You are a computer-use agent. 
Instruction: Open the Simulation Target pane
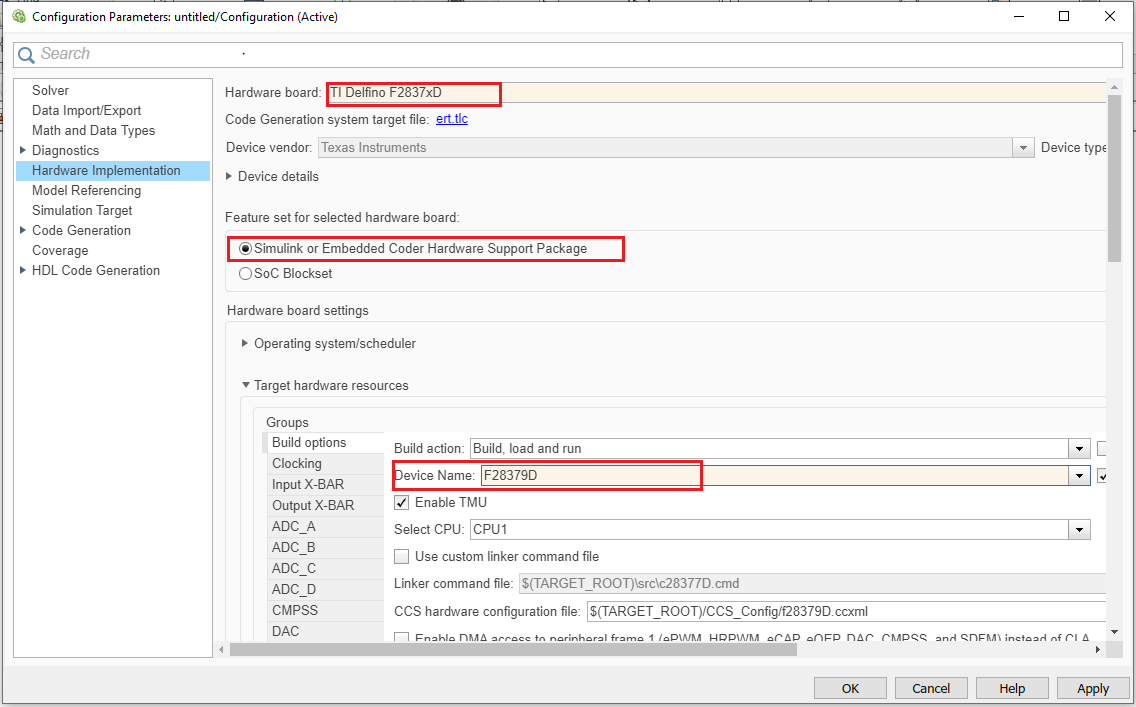tap(82, 211)
